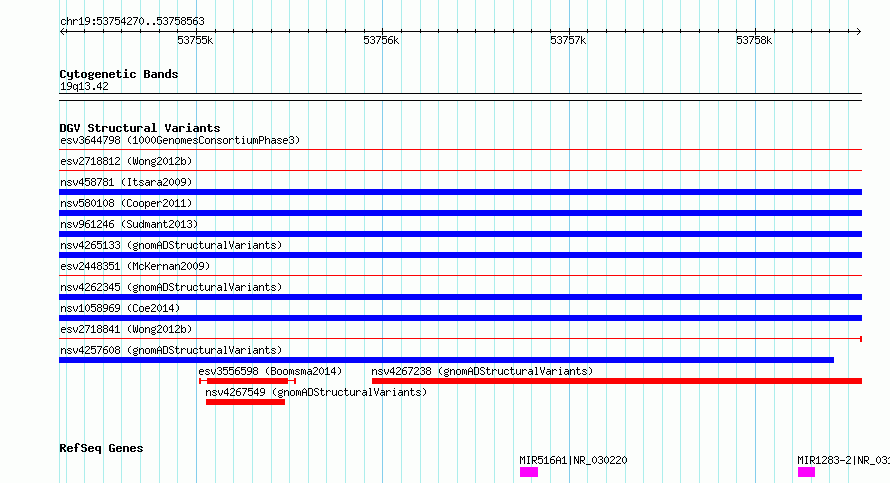Viewport: 890px width, 483px height.
Task: Select the red nsv4267549 variant bar
Action: pos(245,402)
